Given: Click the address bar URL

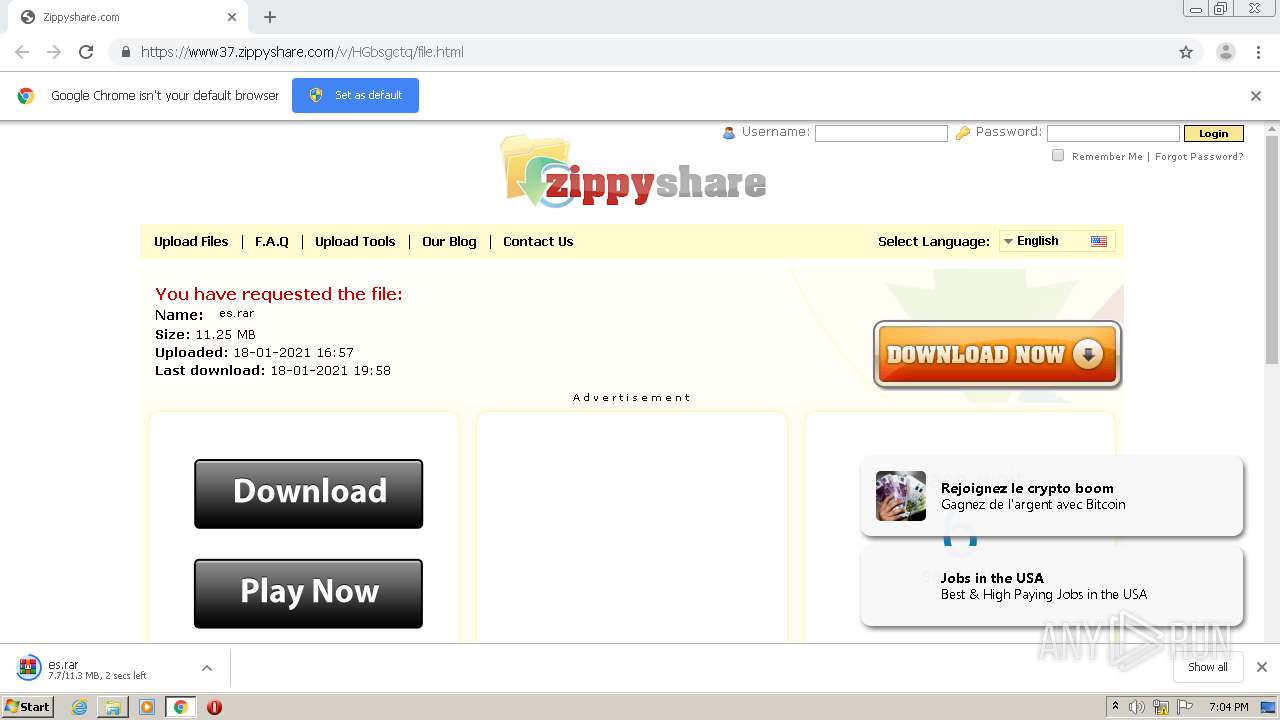Looking at the screenshot, I should [x=302, y=52].
